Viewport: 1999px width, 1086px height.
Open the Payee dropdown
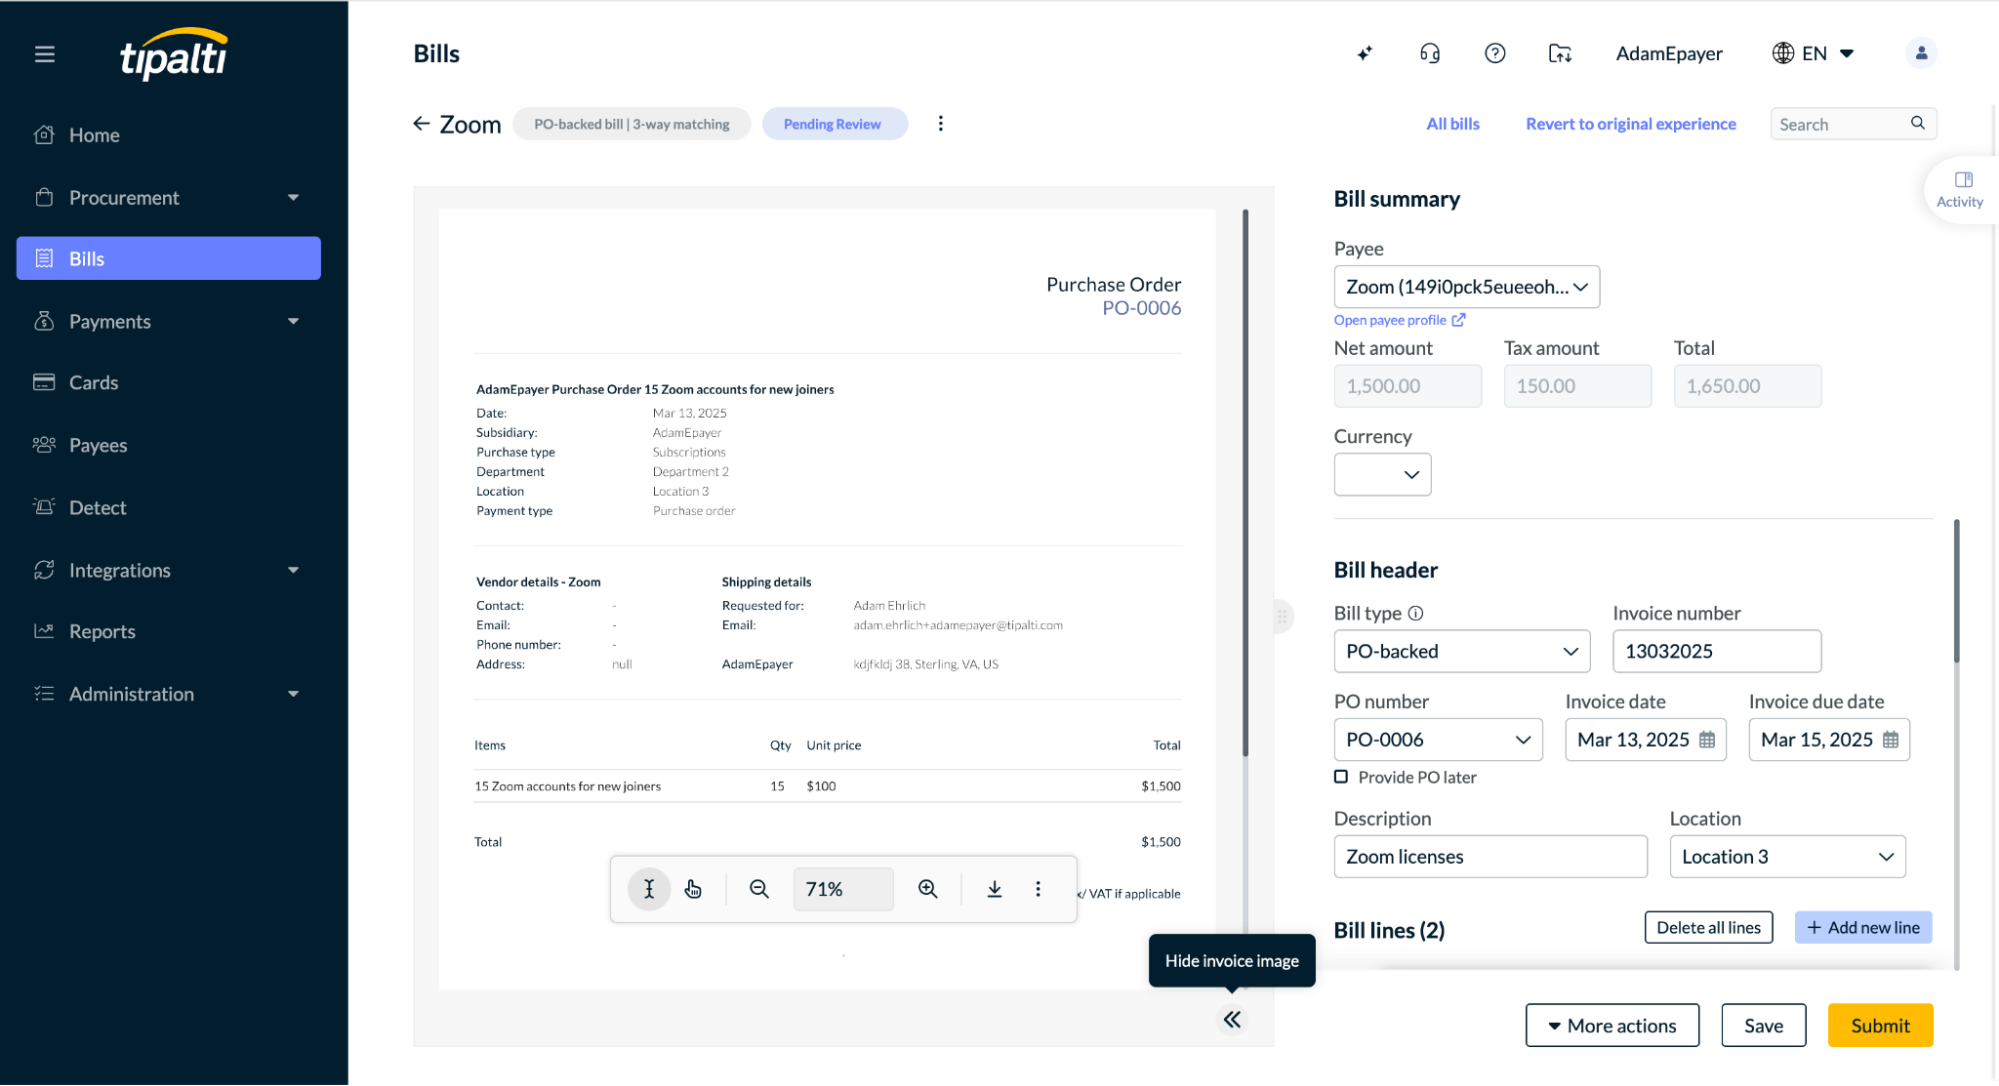click(x=1466, y=287)
